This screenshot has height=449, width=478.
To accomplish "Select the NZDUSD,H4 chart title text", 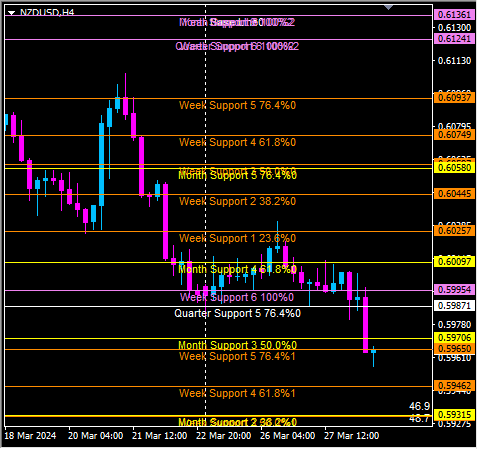I will (47, 13).
